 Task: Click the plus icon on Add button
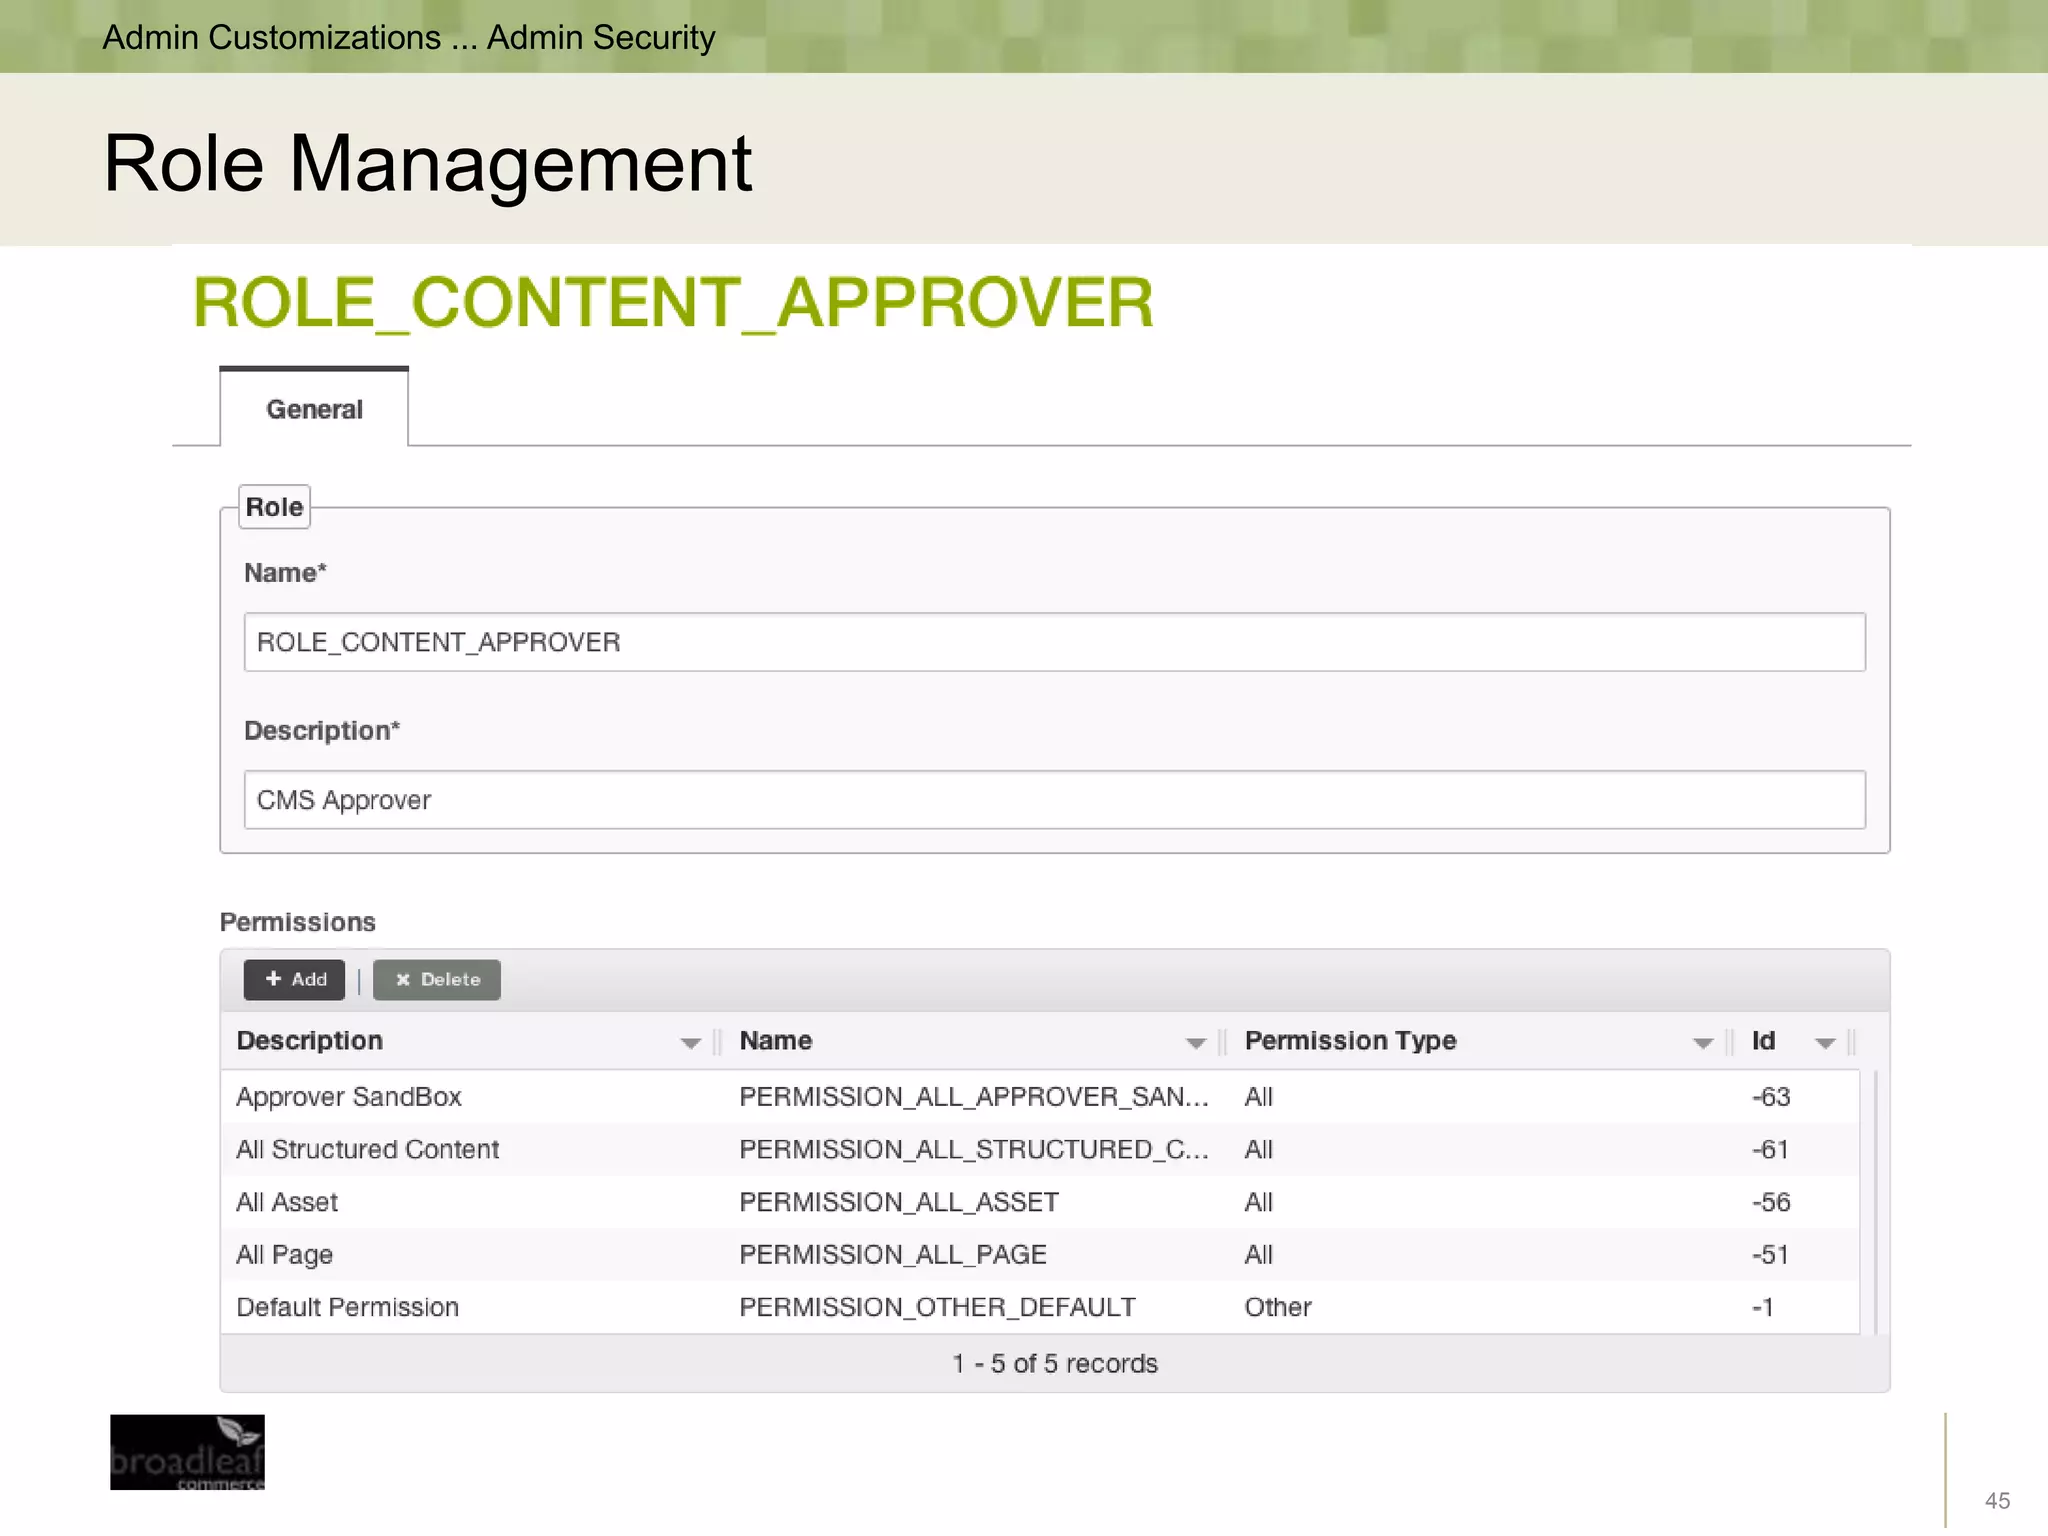pos(273,978)
